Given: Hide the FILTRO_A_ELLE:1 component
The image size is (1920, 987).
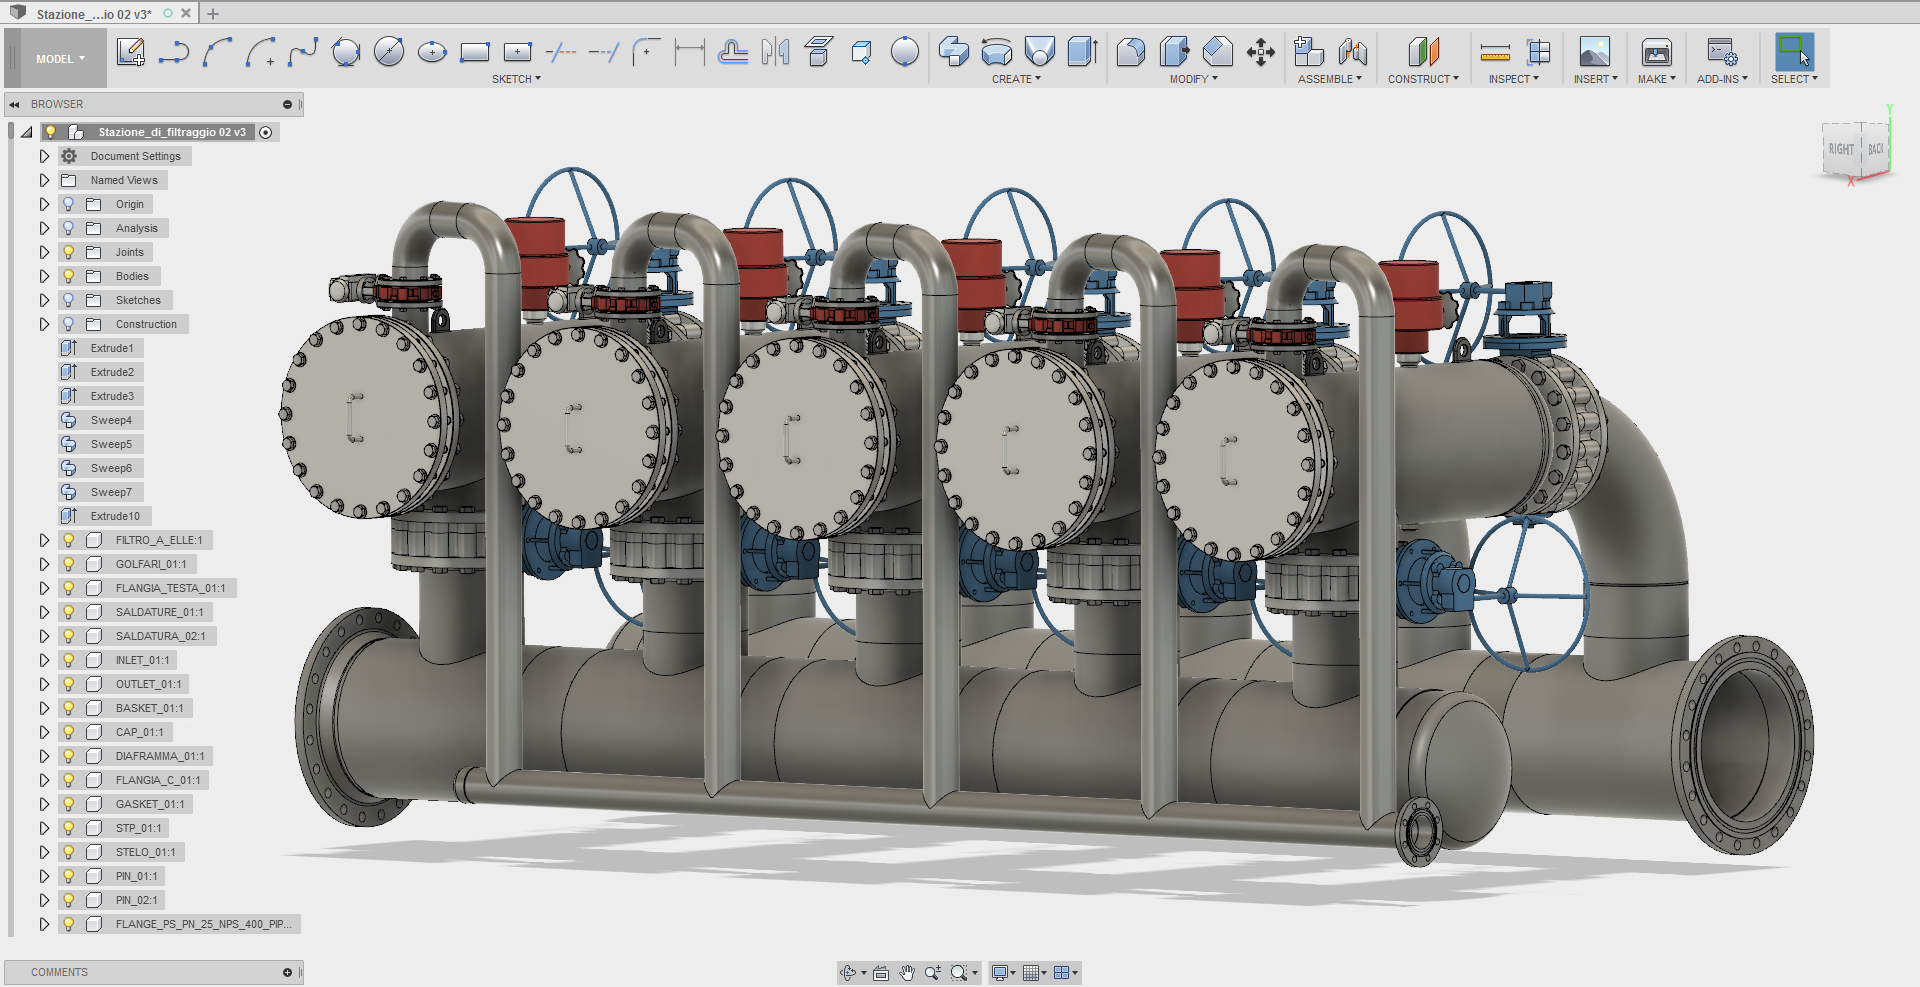Looking at the screenshot, I should coord(69,540).
